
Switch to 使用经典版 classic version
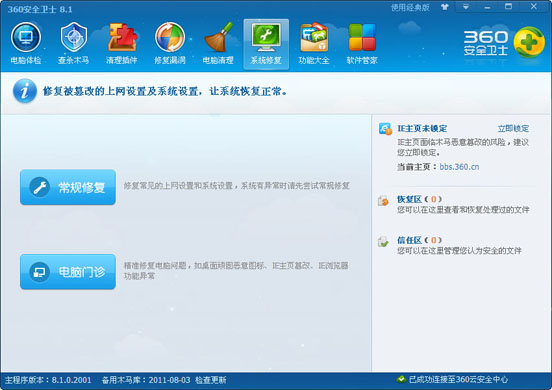pyautogui.click(x=410, y=7)
